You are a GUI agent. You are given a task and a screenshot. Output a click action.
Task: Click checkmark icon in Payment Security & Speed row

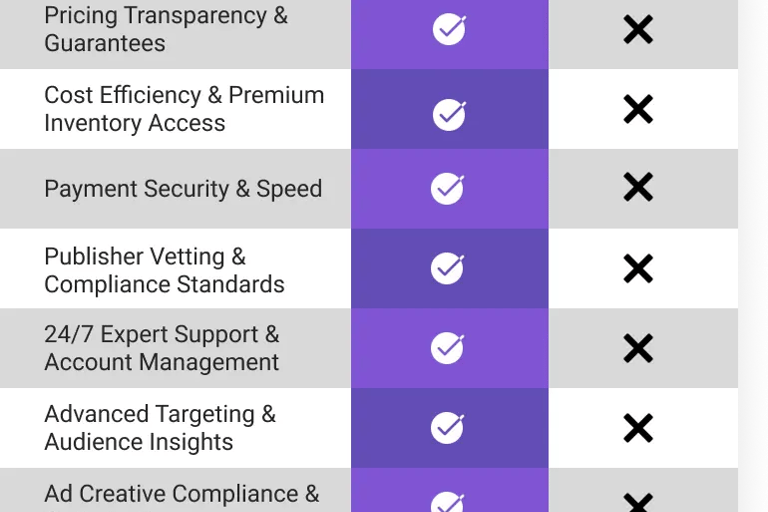pyautogui.click(x=448, y=189)
